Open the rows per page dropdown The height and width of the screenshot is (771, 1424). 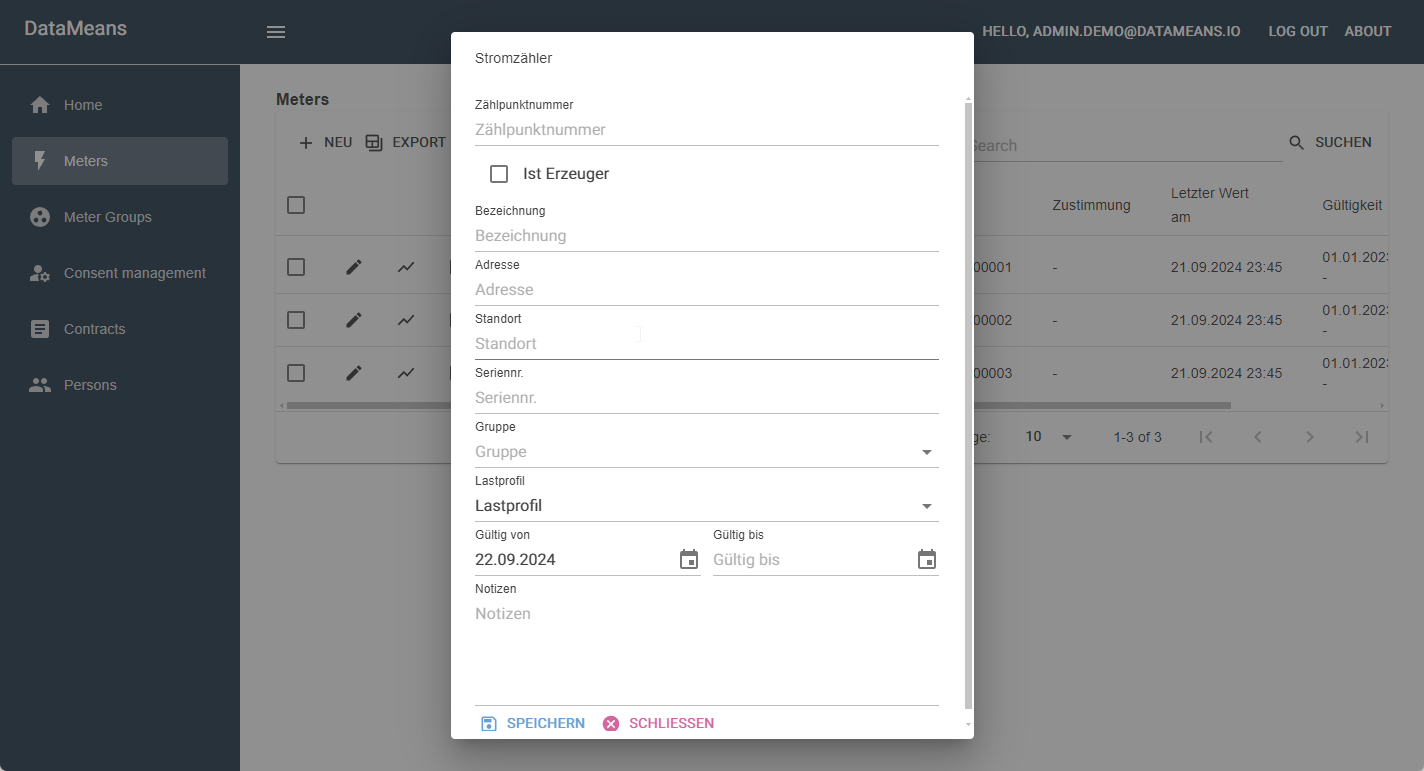(x=1049, y=437)
